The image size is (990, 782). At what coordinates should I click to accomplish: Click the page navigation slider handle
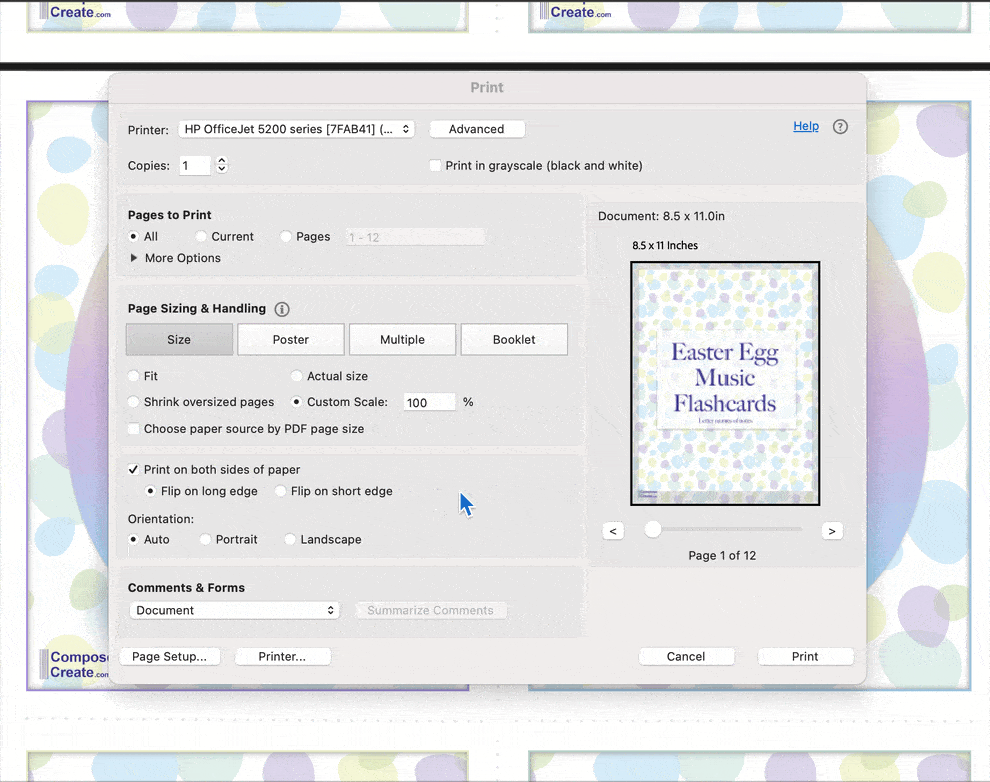tap(653, 530)
